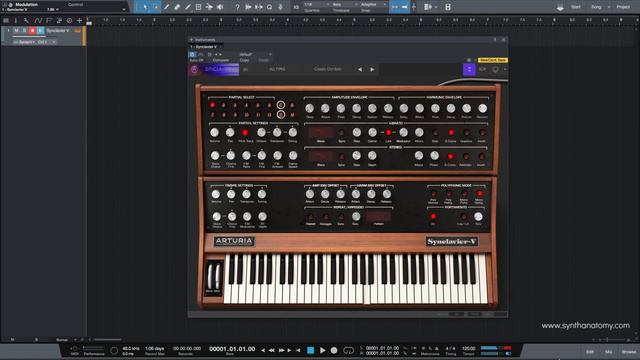The width and height of the screenshot is (640, 360).
Task: Open Arturia plugin settings gear icon
Action: coord(495,70)
